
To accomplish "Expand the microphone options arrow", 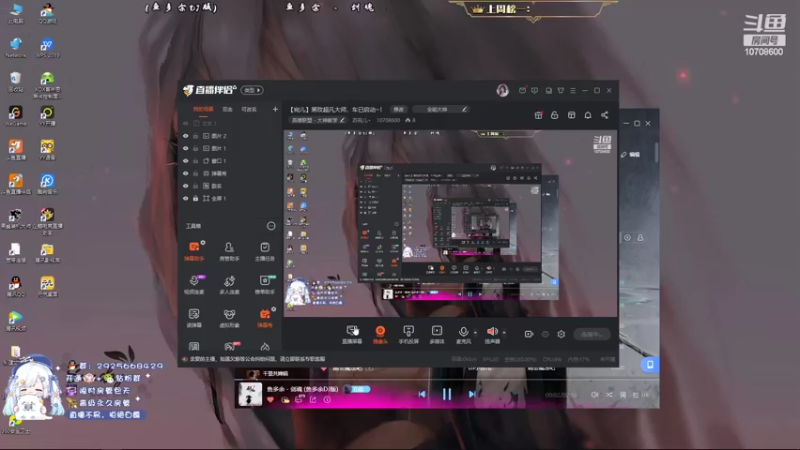I will click(x=476, y=333).
